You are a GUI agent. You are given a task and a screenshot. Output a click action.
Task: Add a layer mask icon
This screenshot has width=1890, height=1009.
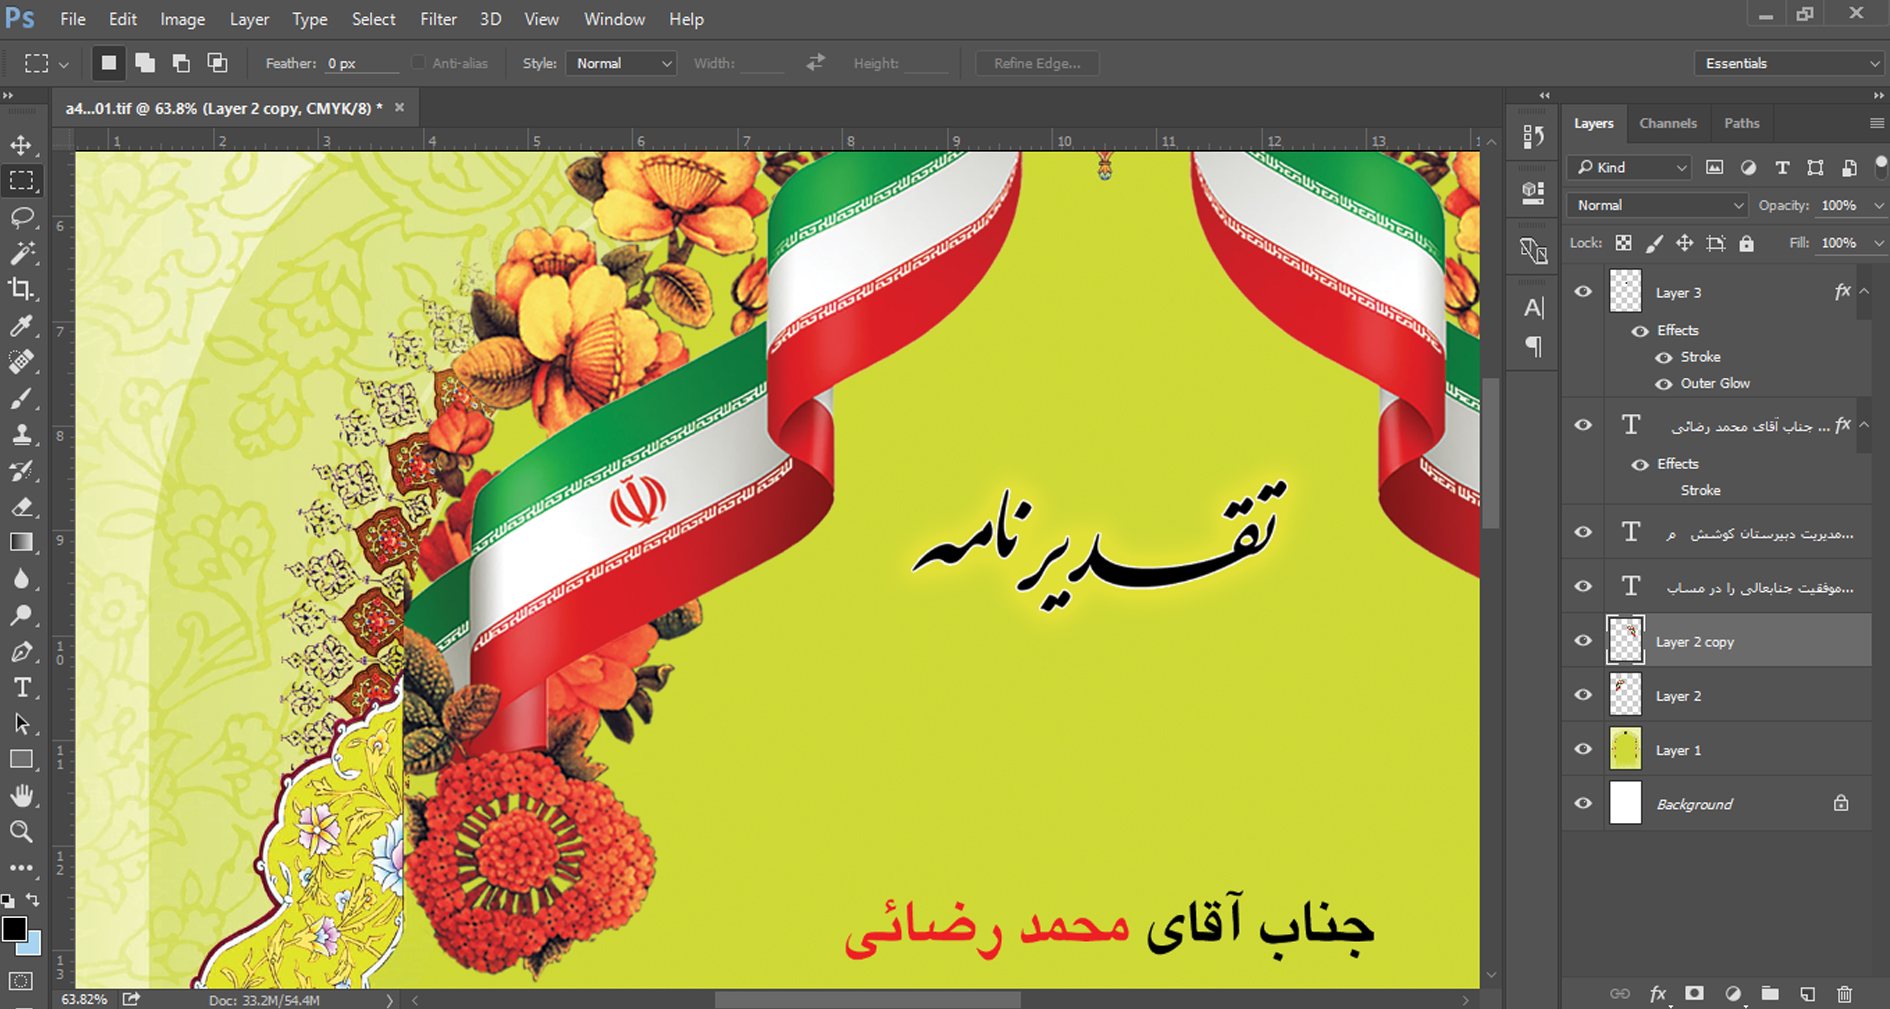coord(1694,993)
